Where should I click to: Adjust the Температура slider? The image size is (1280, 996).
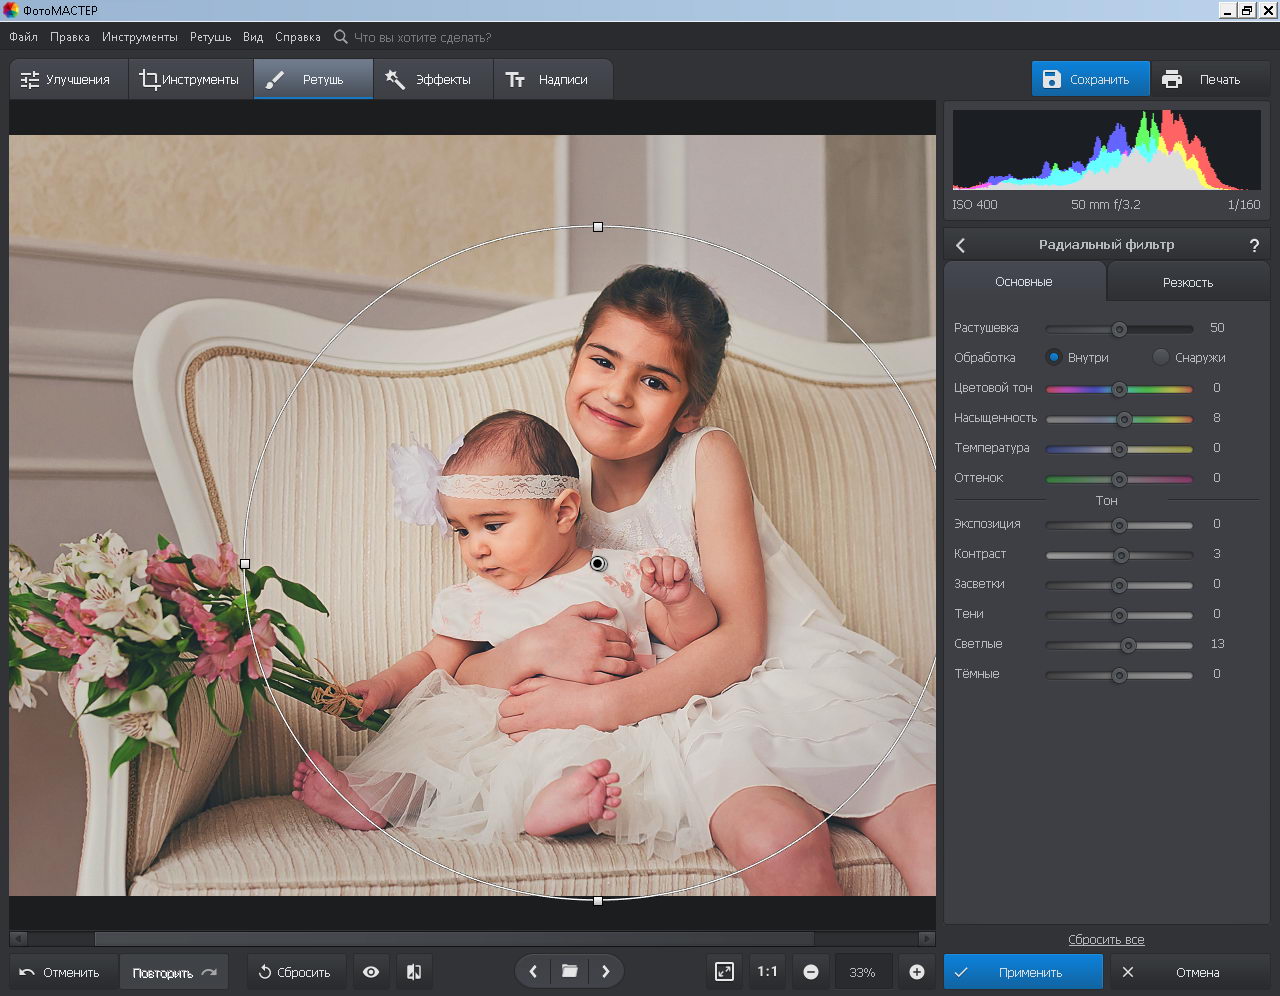tap(1119, 449)
